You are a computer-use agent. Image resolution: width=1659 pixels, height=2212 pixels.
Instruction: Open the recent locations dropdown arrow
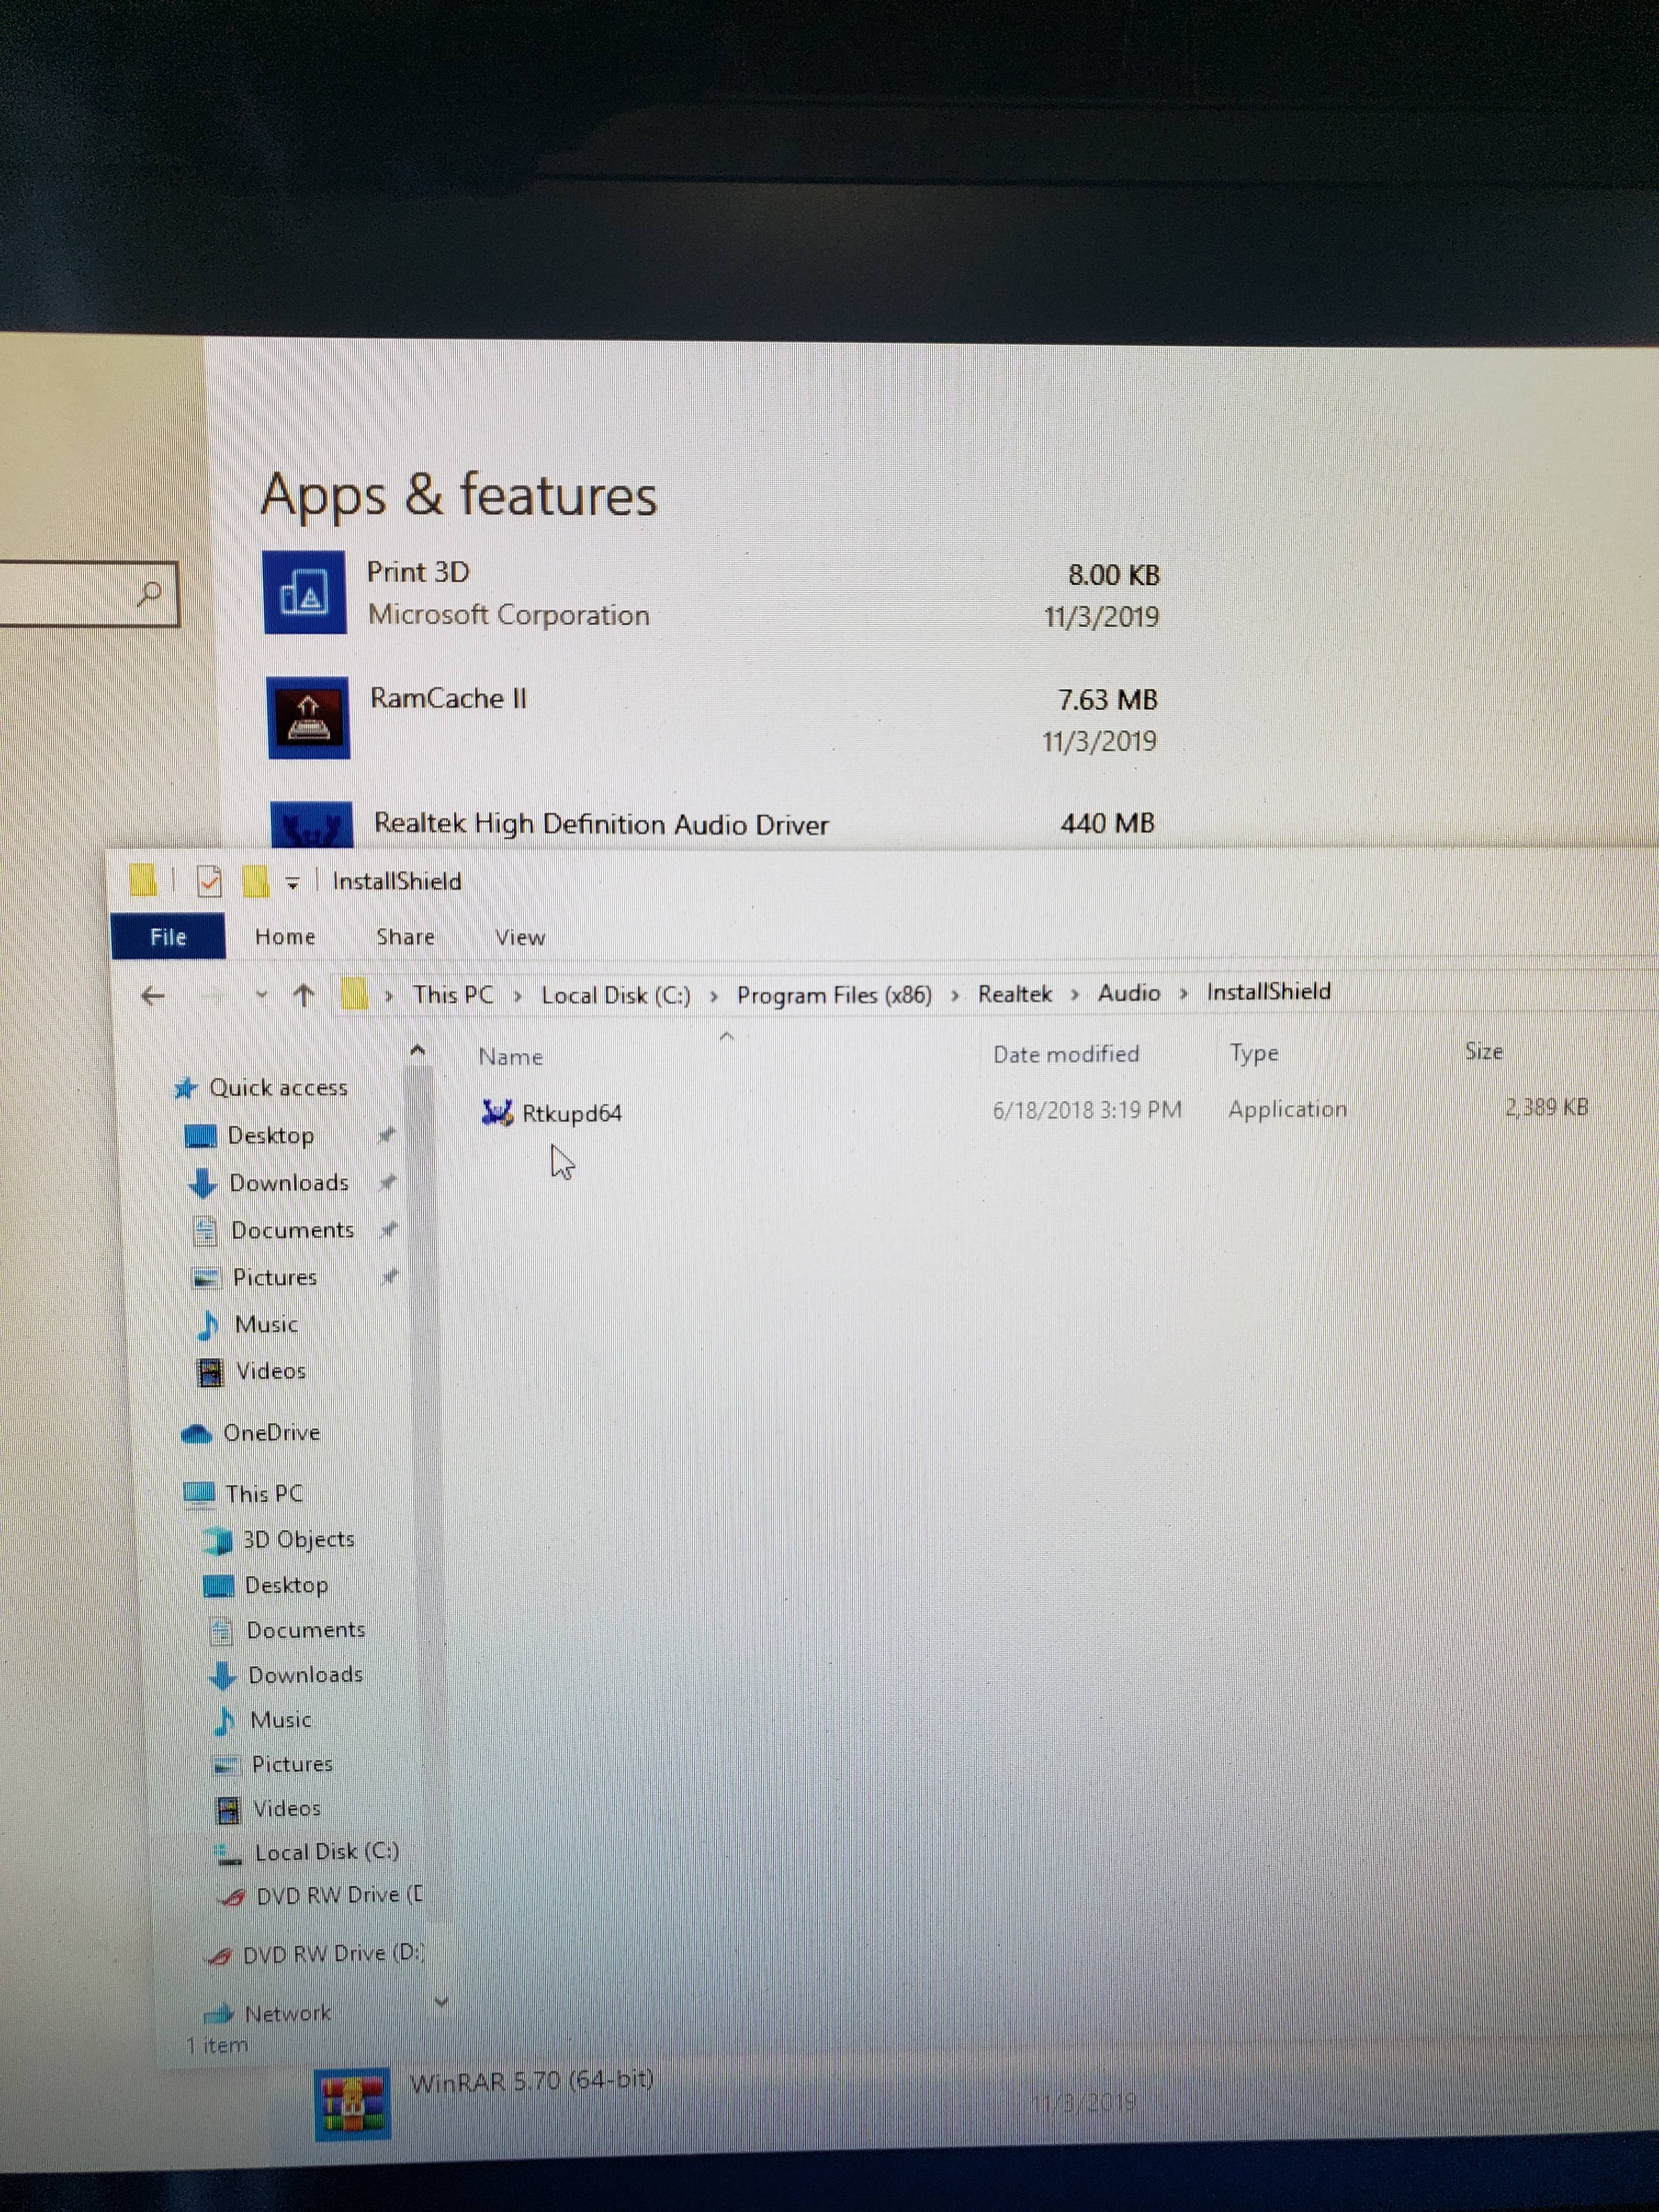coord(262,995)
